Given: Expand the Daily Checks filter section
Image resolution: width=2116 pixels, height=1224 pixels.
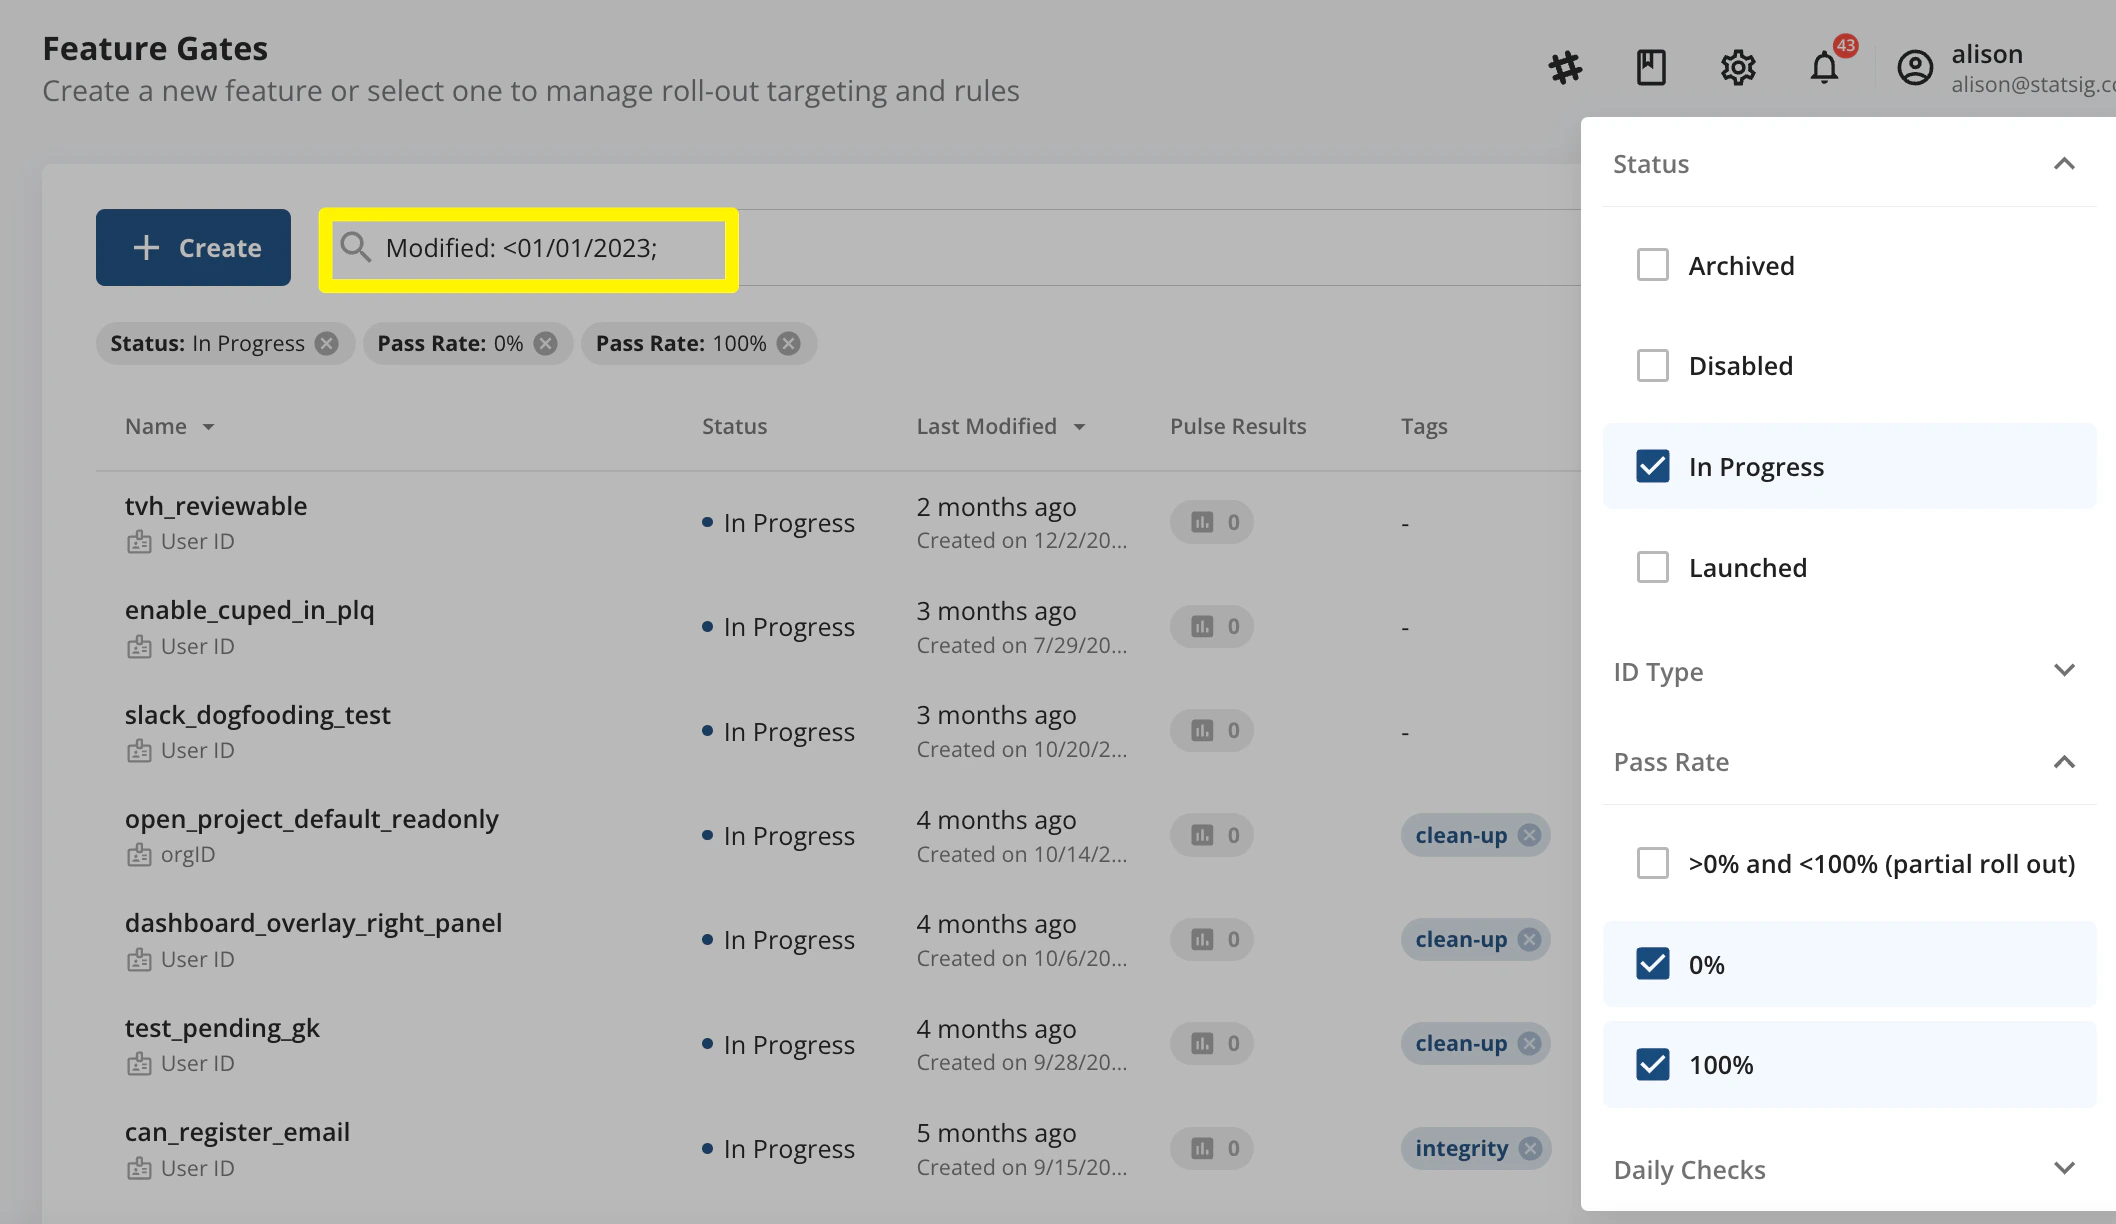Looking at the screenshot, I should (2064, 1168).
